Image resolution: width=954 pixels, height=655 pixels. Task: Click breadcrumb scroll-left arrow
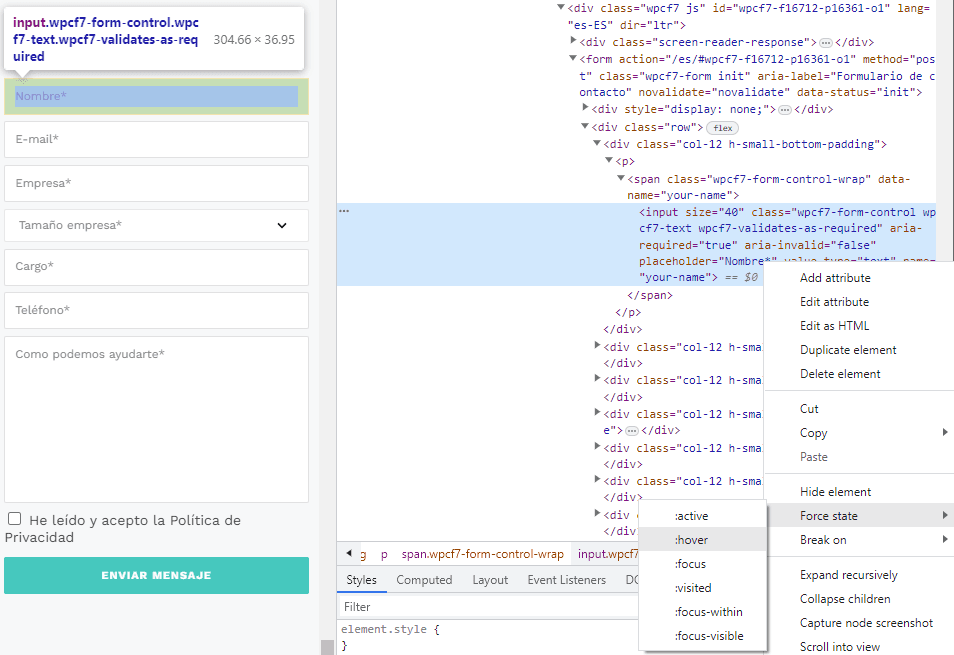(x=349, y=553)
